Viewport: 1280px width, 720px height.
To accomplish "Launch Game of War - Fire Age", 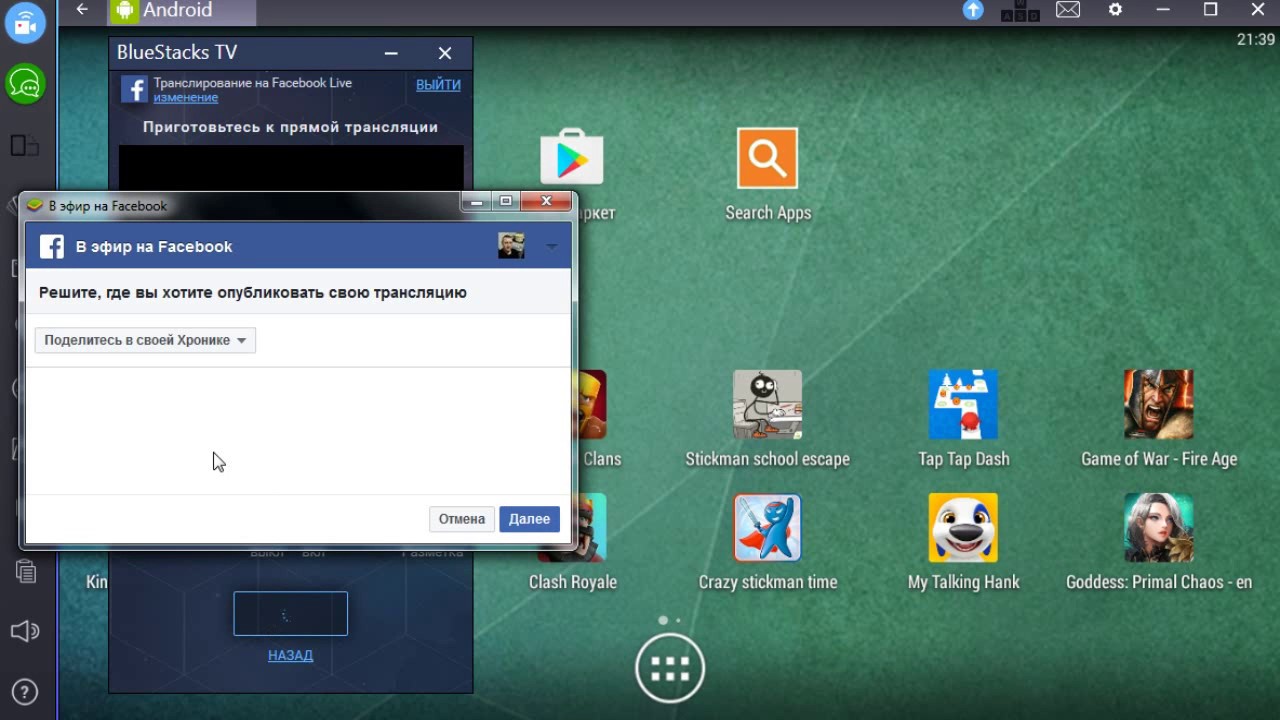I will point(1159,405).
